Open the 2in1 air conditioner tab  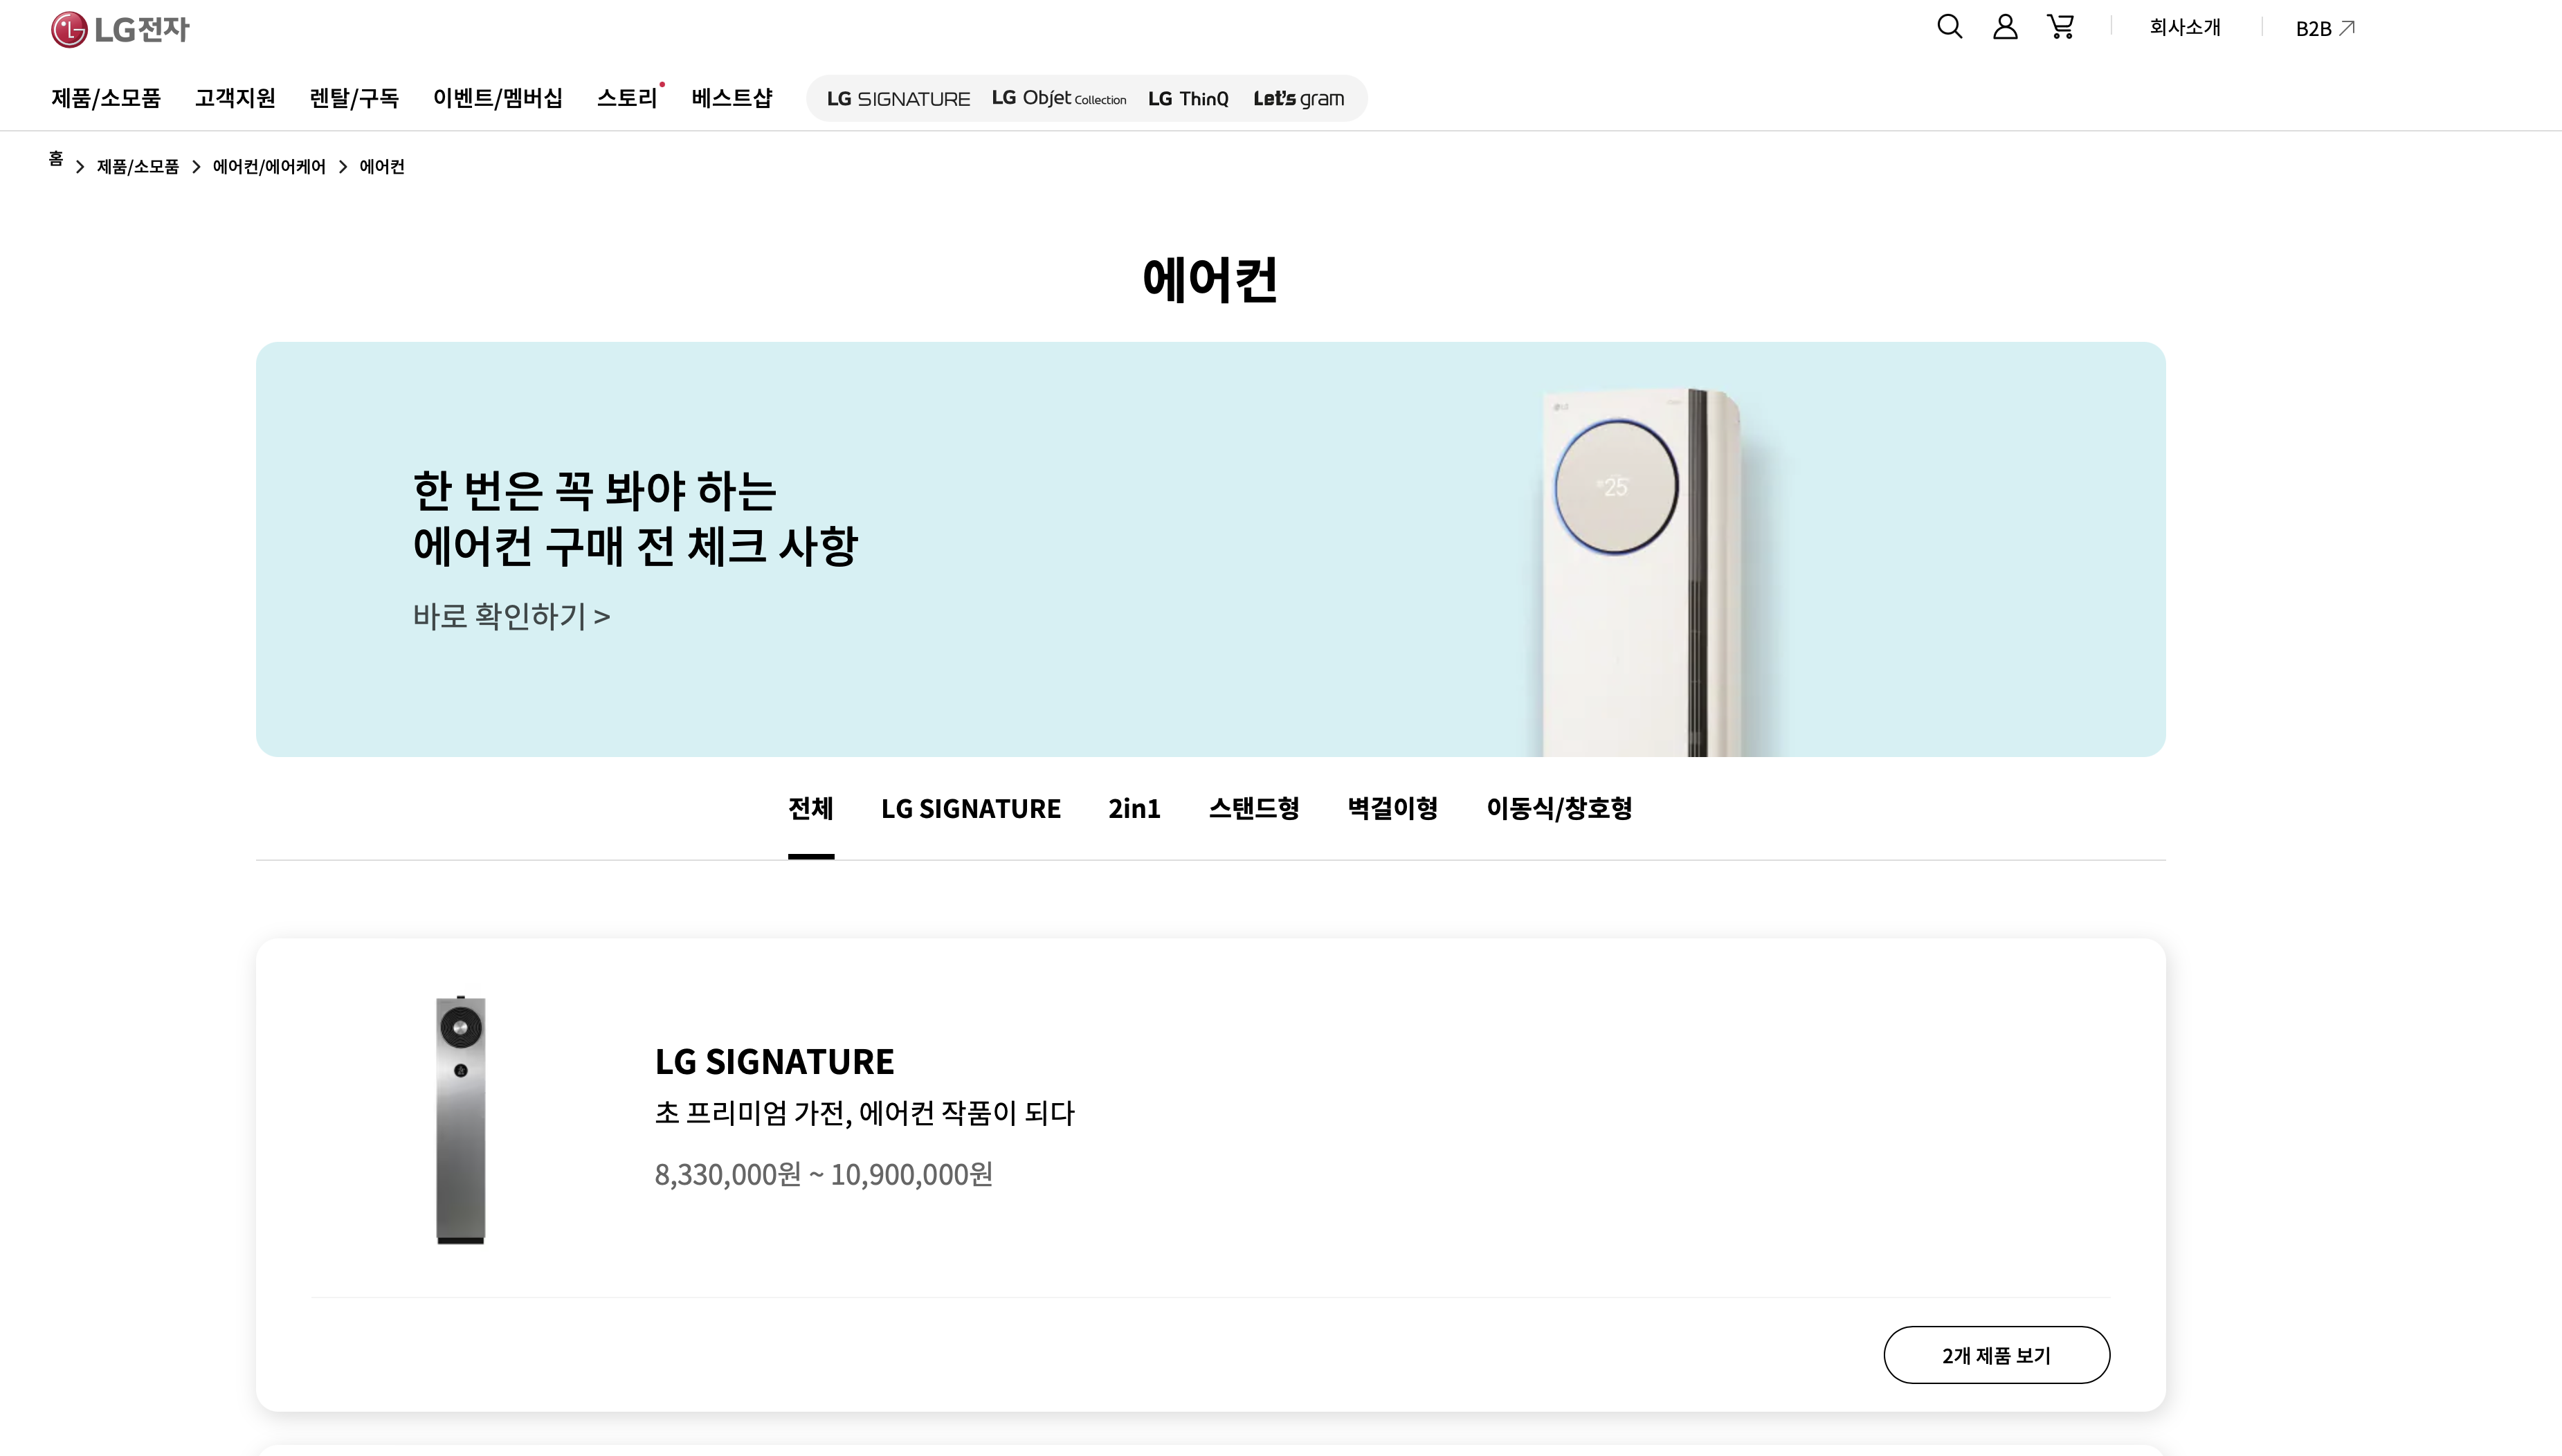tap(1134, 809)
